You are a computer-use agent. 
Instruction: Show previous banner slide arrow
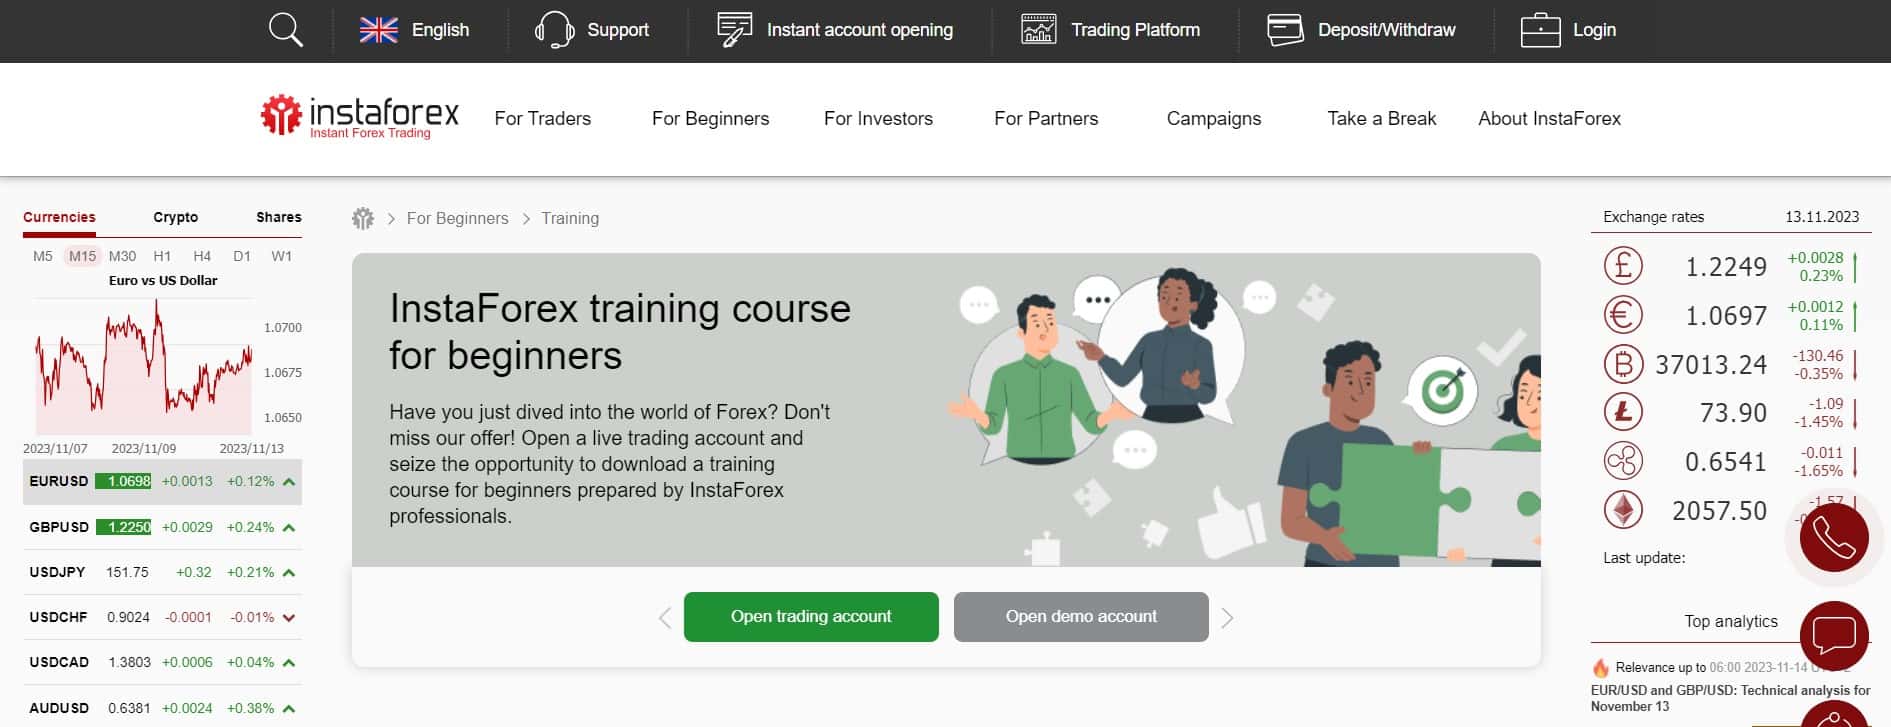tap(665, 618)
